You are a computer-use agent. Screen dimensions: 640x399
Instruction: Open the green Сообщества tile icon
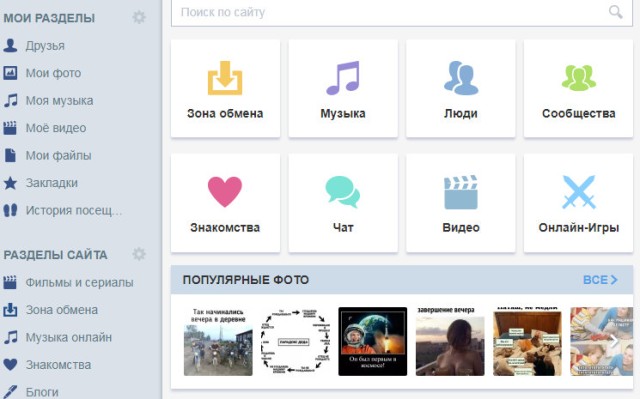click(x=579, y=78)
